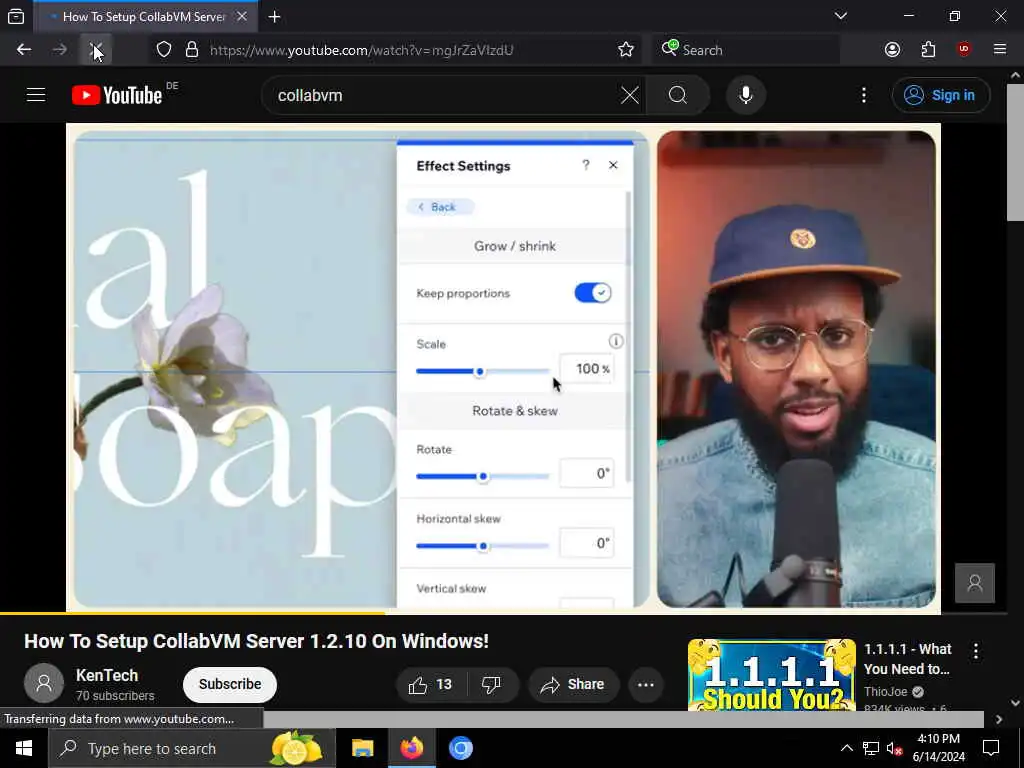Screen dimensions: 1024x768
Task: Click the 70 subscribers text
Action: pyautogui.click(x=115, y=696)
